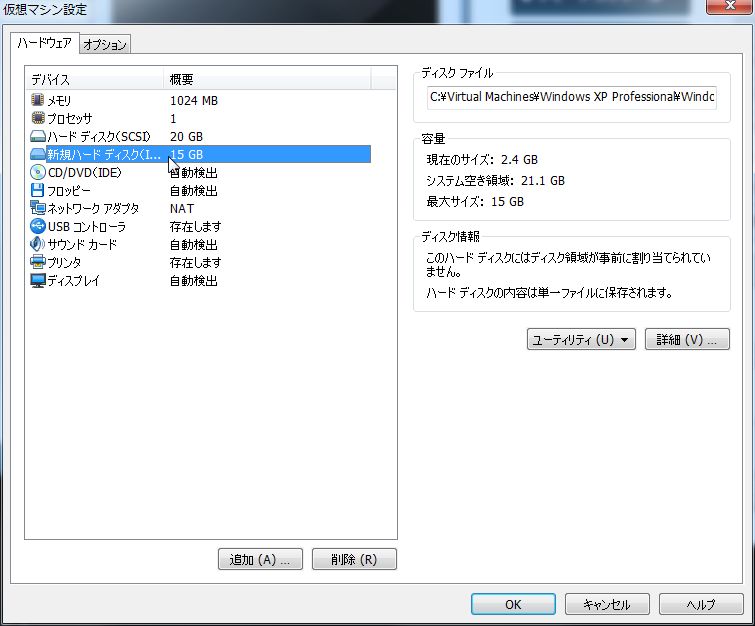Click the 20 GB disk summary
The width and height of the screenshot is (755, 626).
tap(186, 137)
